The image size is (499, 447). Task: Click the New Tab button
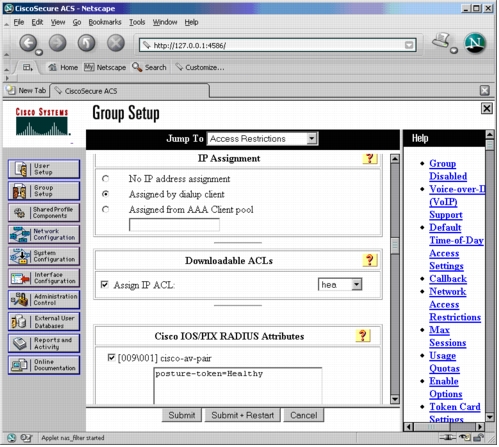(x=27, y=91)
